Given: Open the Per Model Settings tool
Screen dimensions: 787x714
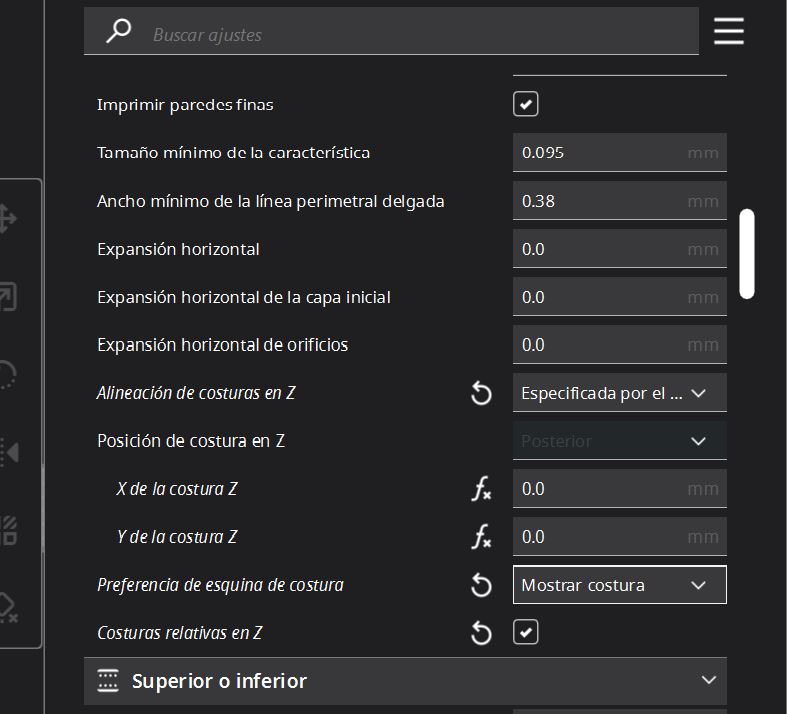Looking at the screenshot, I should 8,529.
